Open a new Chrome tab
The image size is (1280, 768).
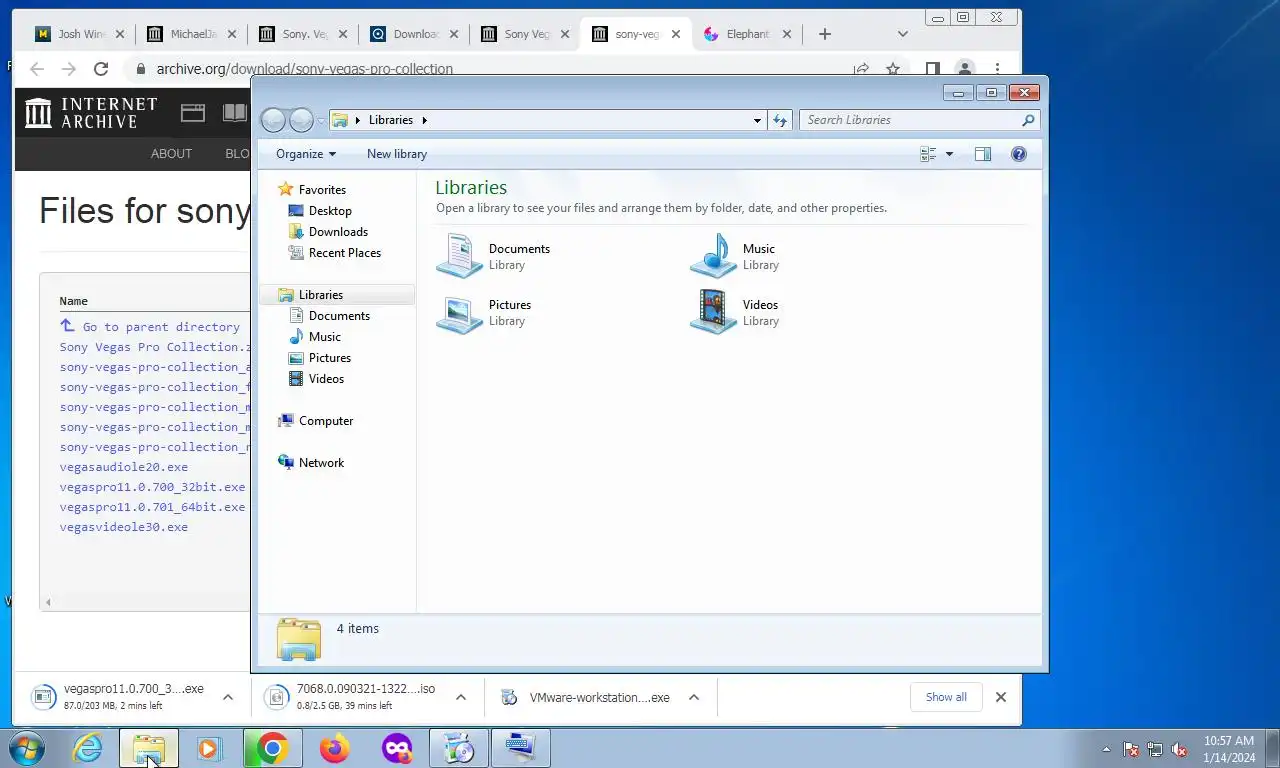pyautogui.click(x=824, y=34)
